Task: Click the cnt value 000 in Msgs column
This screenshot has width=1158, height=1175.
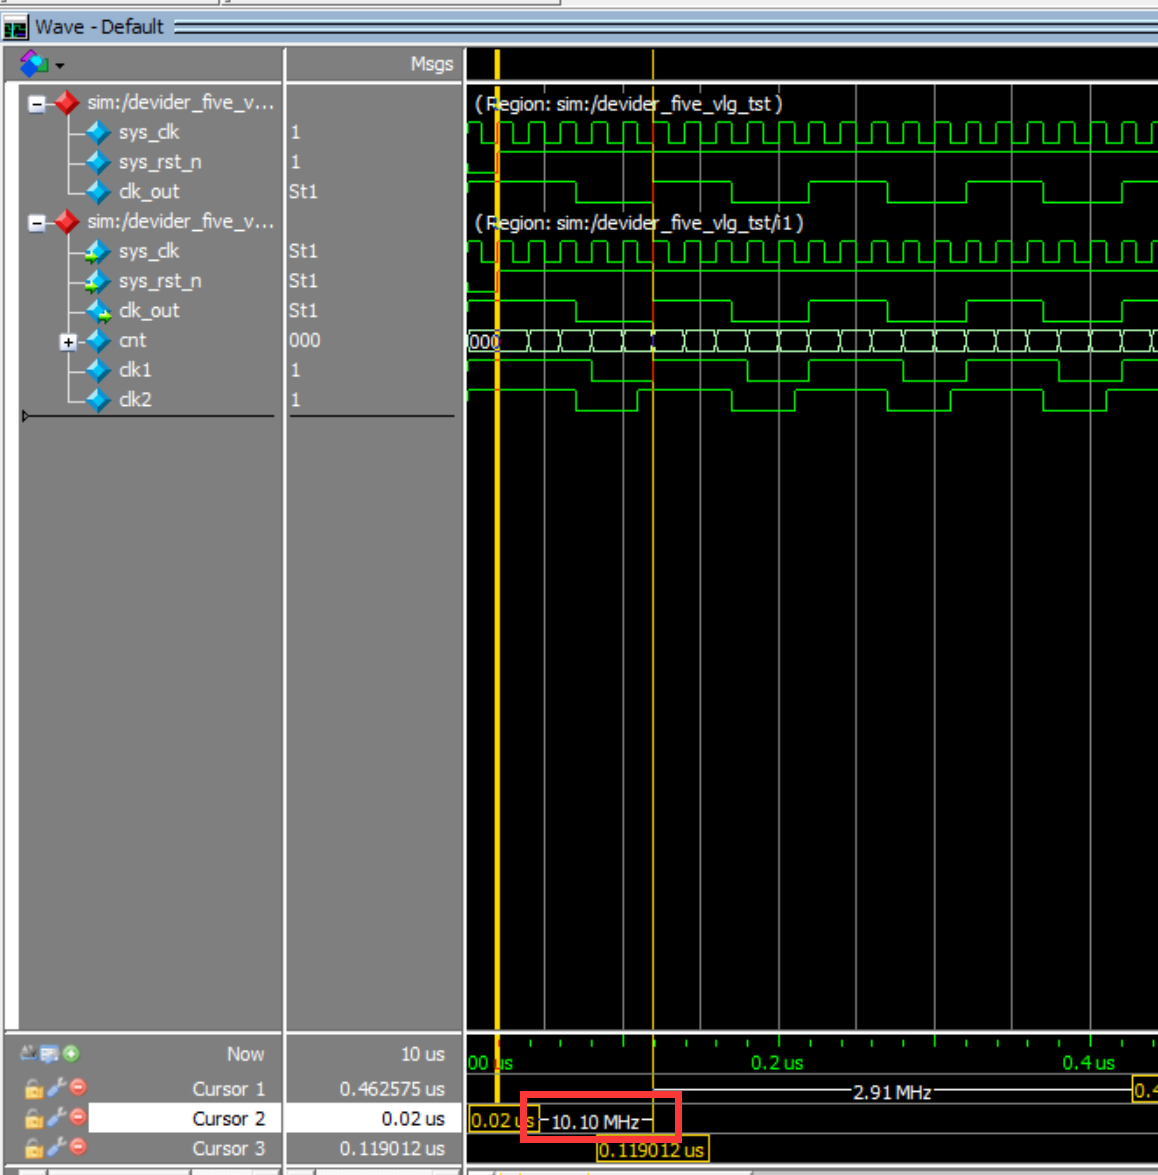Action: tap(304, 340)
